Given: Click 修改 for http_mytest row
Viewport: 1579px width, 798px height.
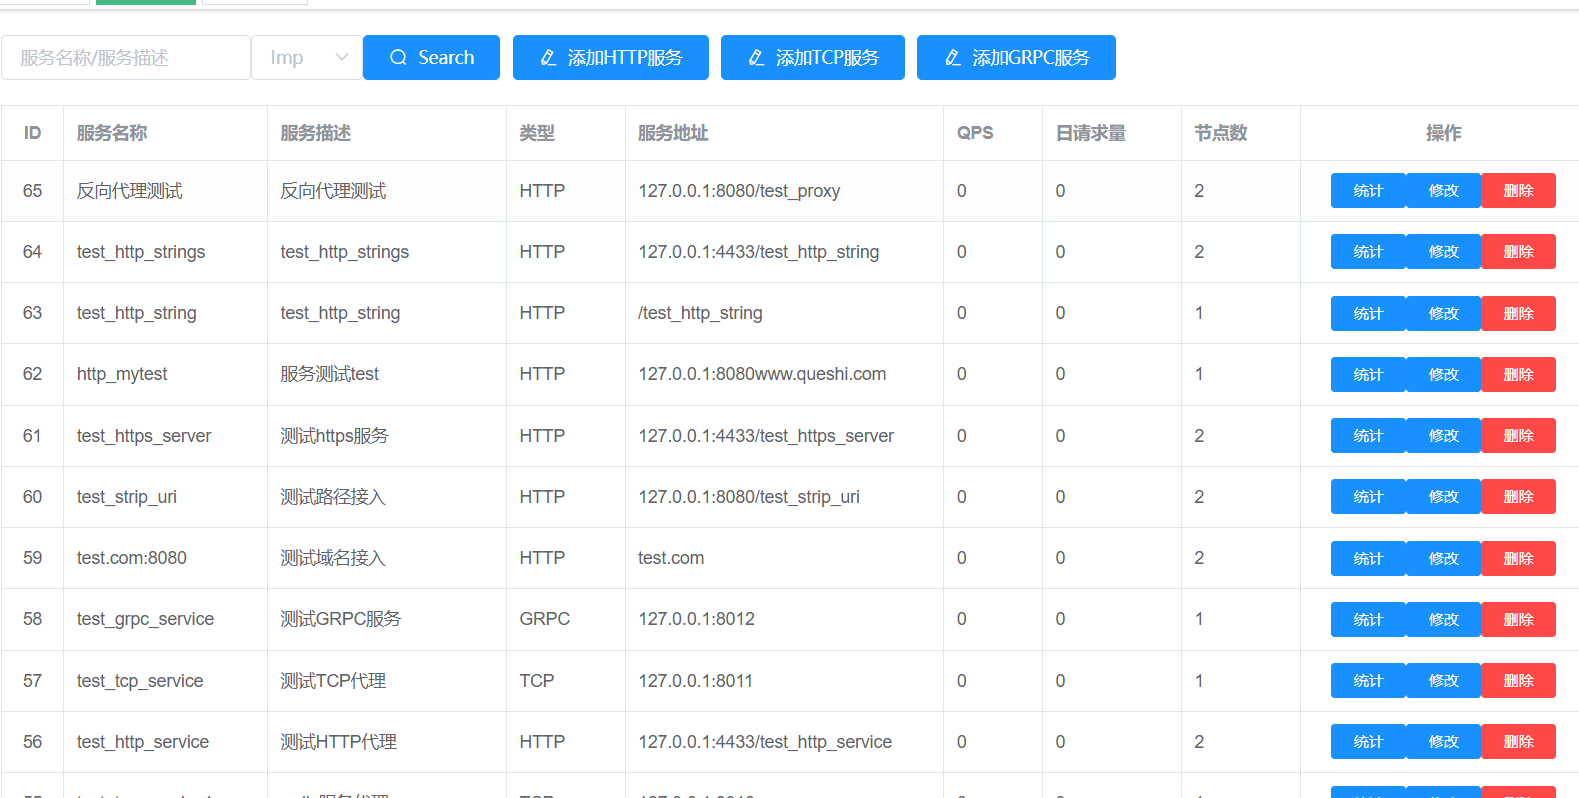Looking at the screenshot, I should click(1443, 374).
